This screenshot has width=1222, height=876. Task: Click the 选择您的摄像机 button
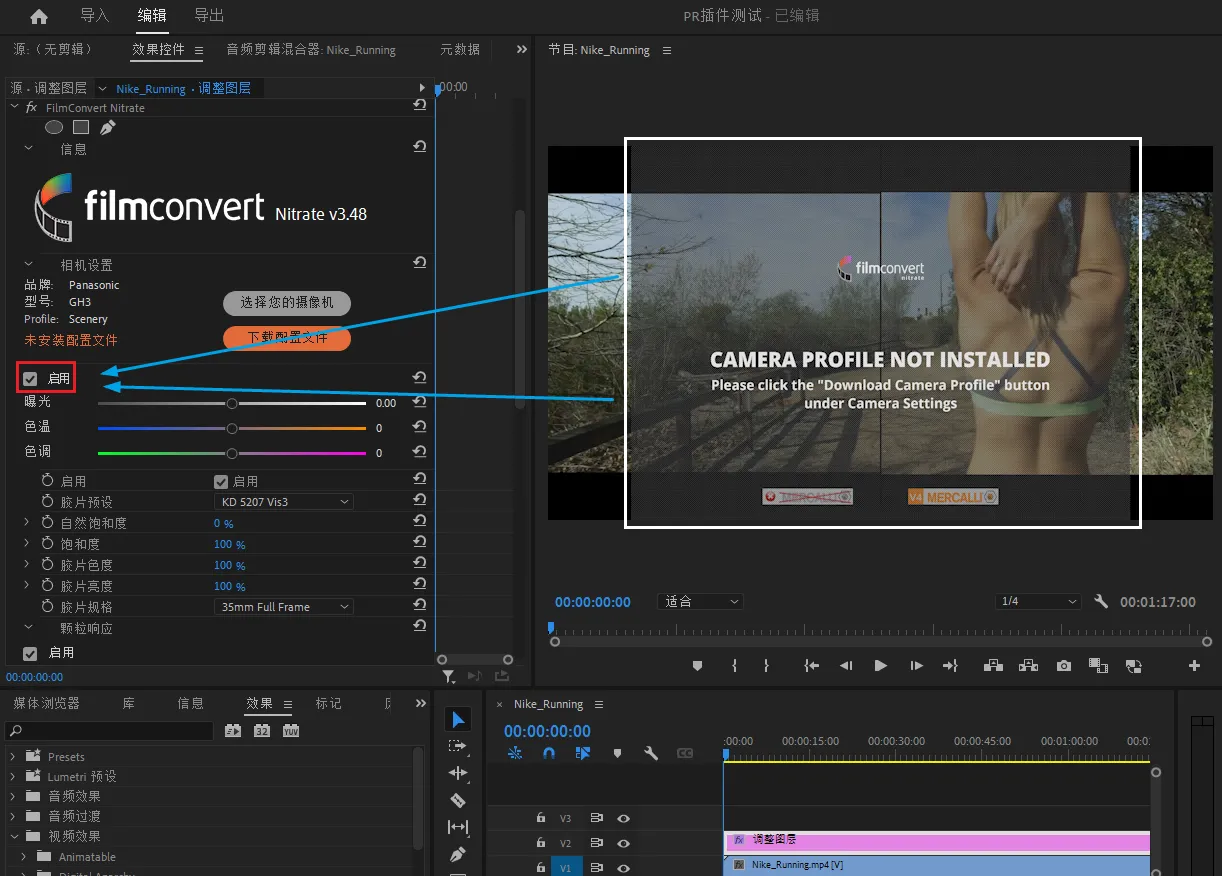coord(287,302)
